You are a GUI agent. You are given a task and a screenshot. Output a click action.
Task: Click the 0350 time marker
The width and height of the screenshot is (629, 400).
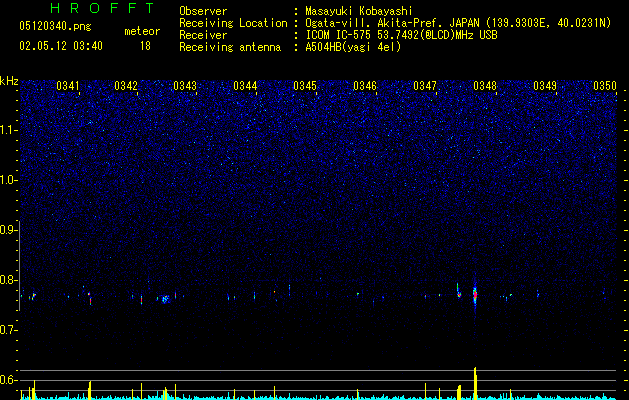click(x=605, y=86)
